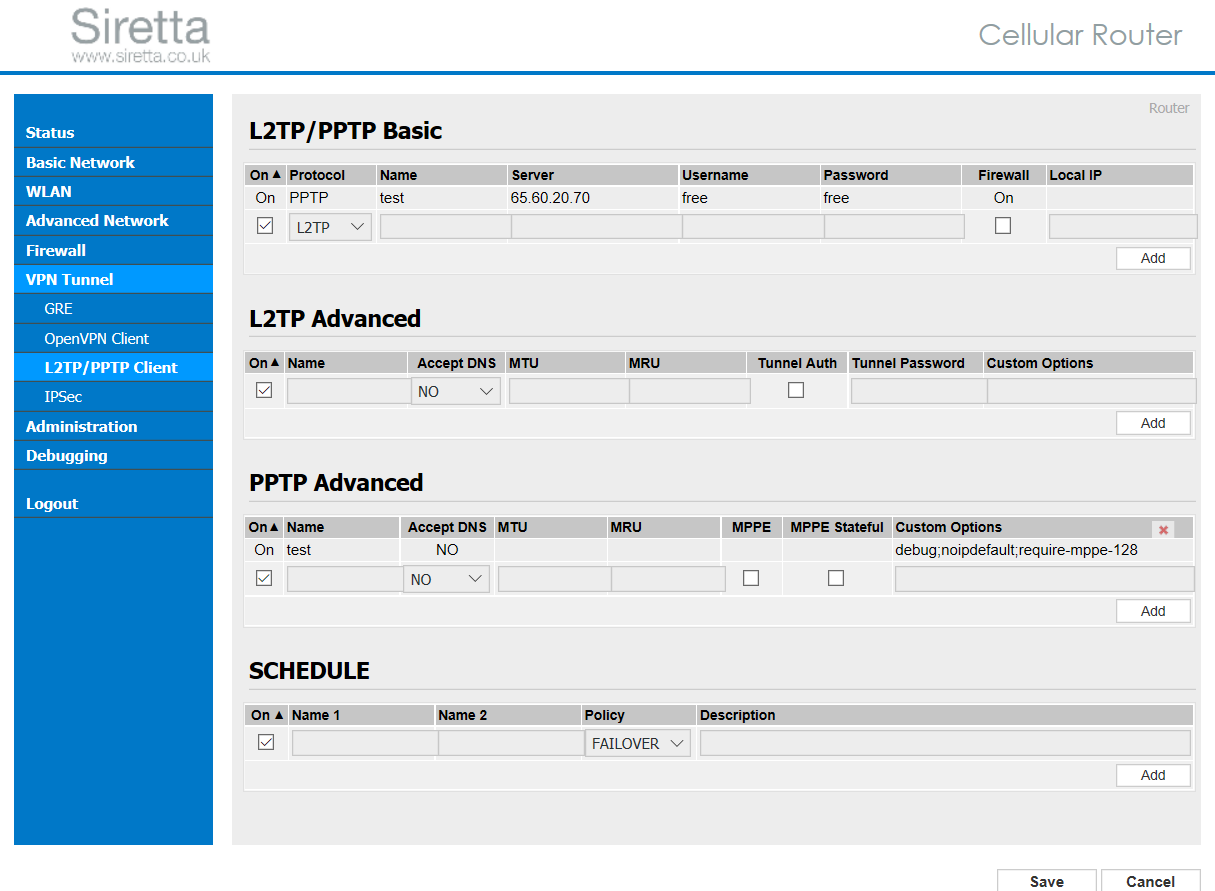1215x891 pixels.
Task: Open the L2TP protocol dropdown
Action: point(330,227)
